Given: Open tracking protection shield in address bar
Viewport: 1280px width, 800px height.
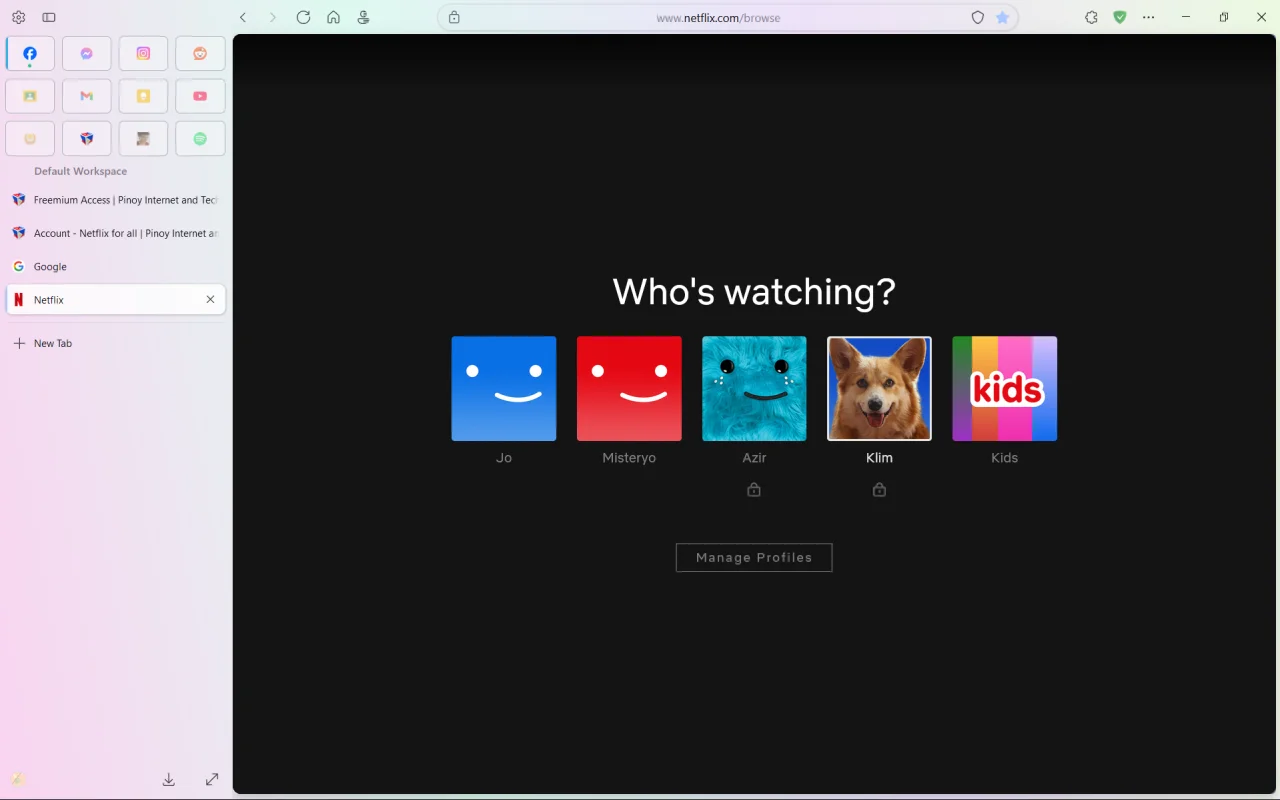Looking at the screenshot, I should 978,17.
